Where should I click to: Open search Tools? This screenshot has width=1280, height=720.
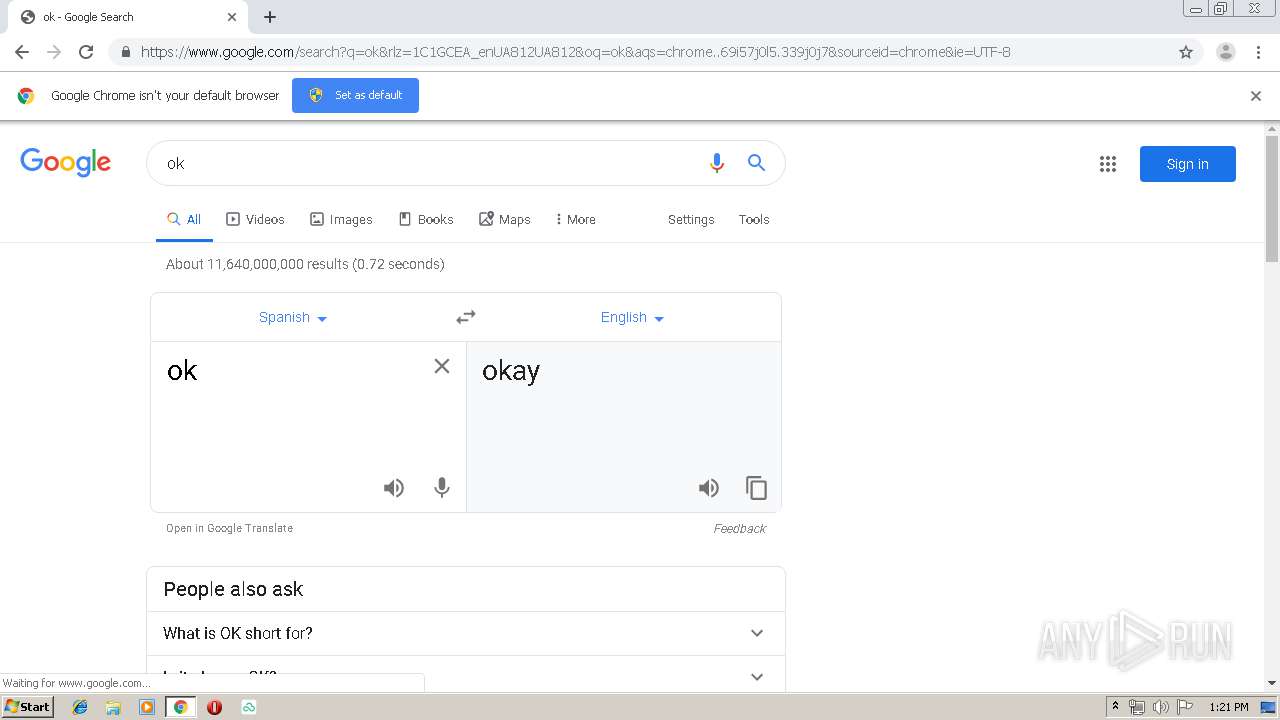[754, 220]
